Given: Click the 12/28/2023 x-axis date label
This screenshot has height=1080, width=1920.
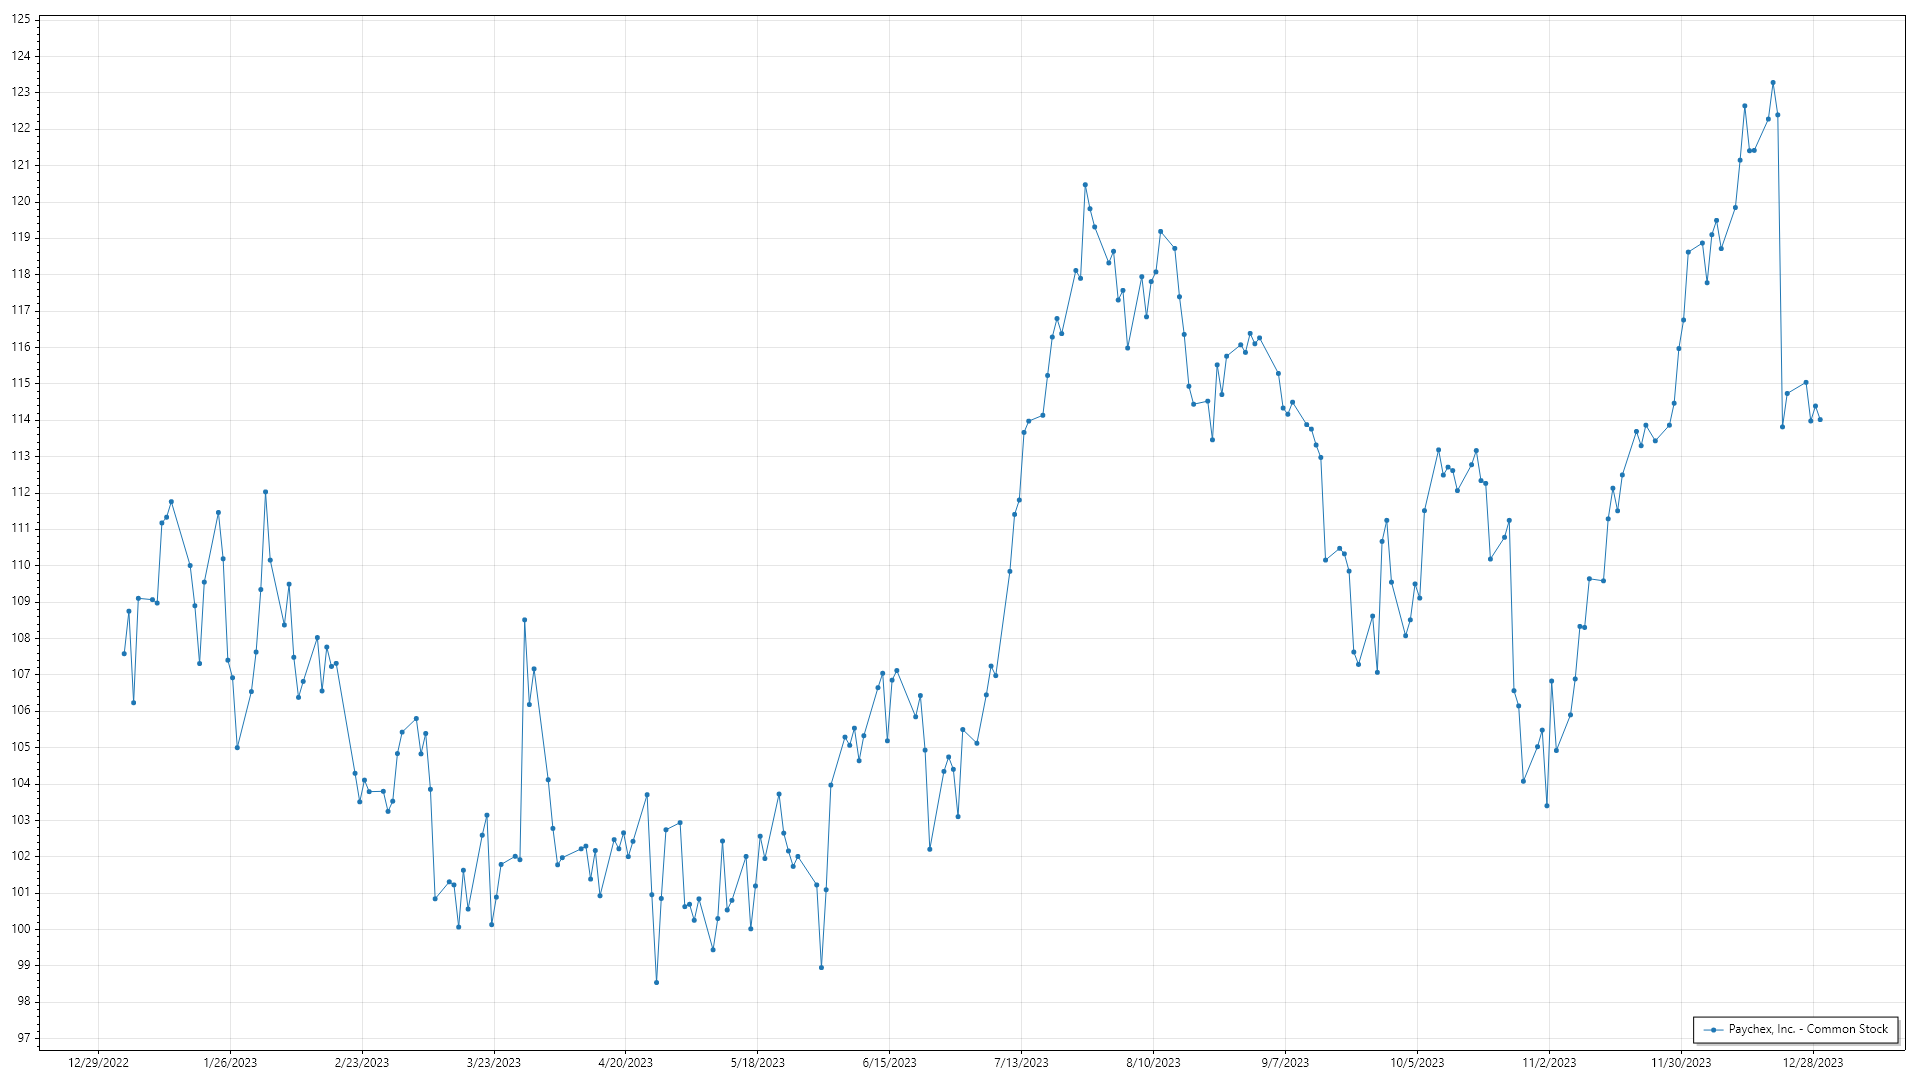Looking at the screenshot, I should pos(1813,1063).
